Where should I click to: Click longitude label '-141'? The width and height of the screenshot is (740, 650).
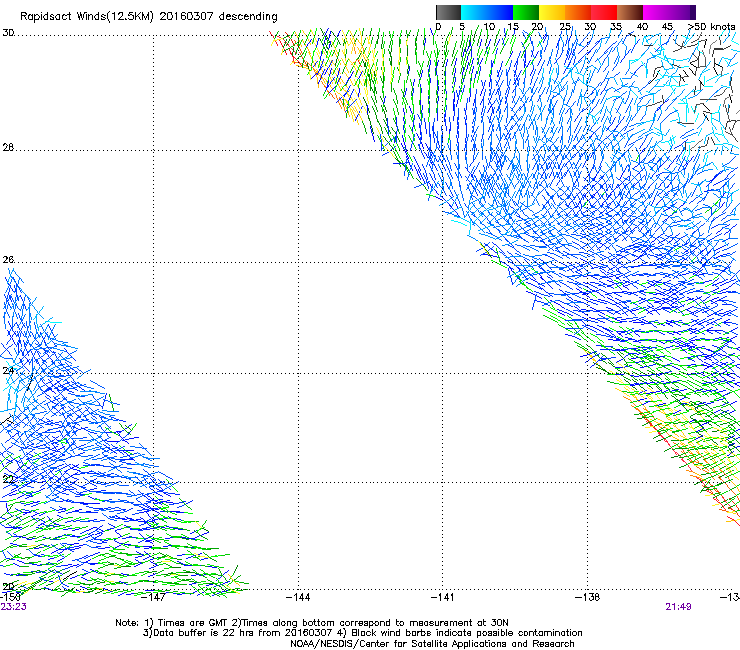443,597
